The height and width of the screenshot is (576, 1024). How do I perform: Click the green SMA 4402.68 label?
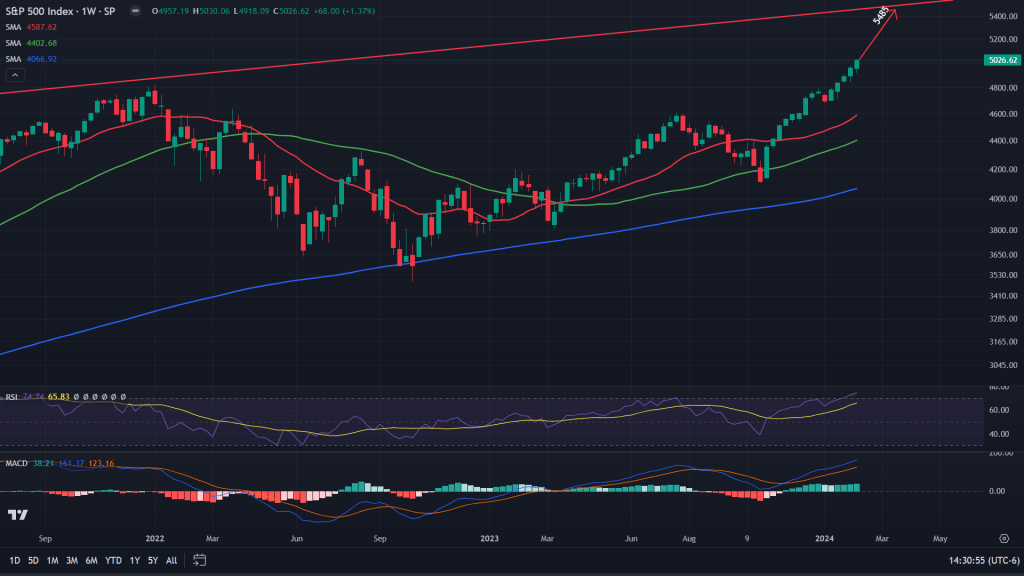[42, 43]
